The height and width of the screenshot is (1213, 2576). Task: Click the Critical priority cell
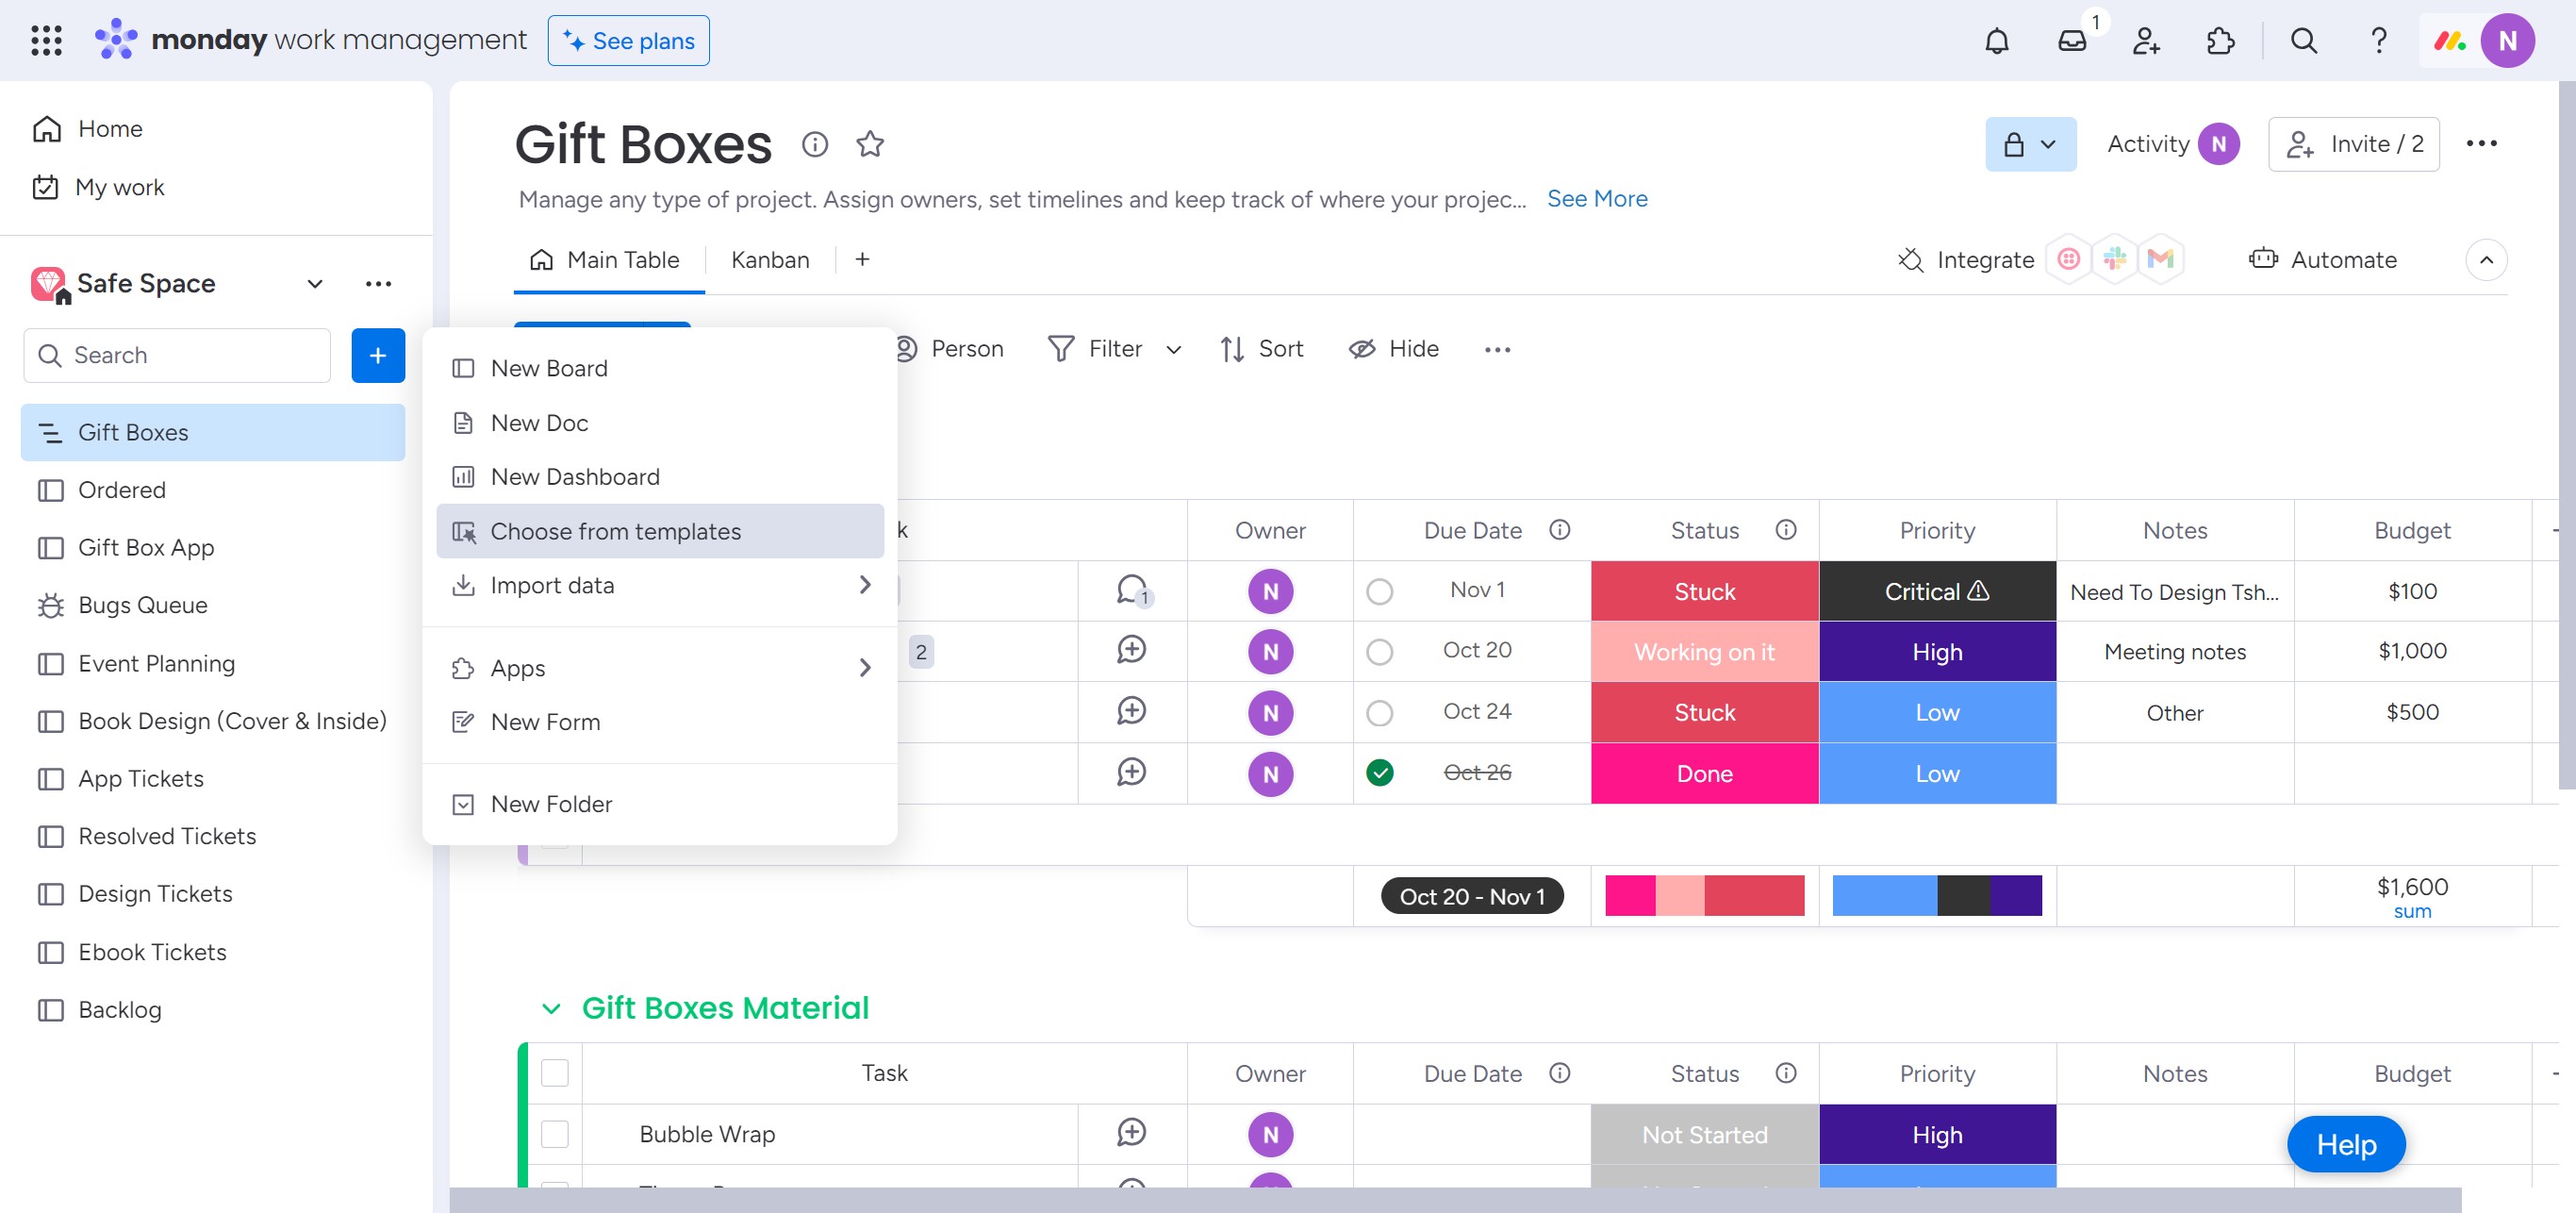(x=1936, y=592)
